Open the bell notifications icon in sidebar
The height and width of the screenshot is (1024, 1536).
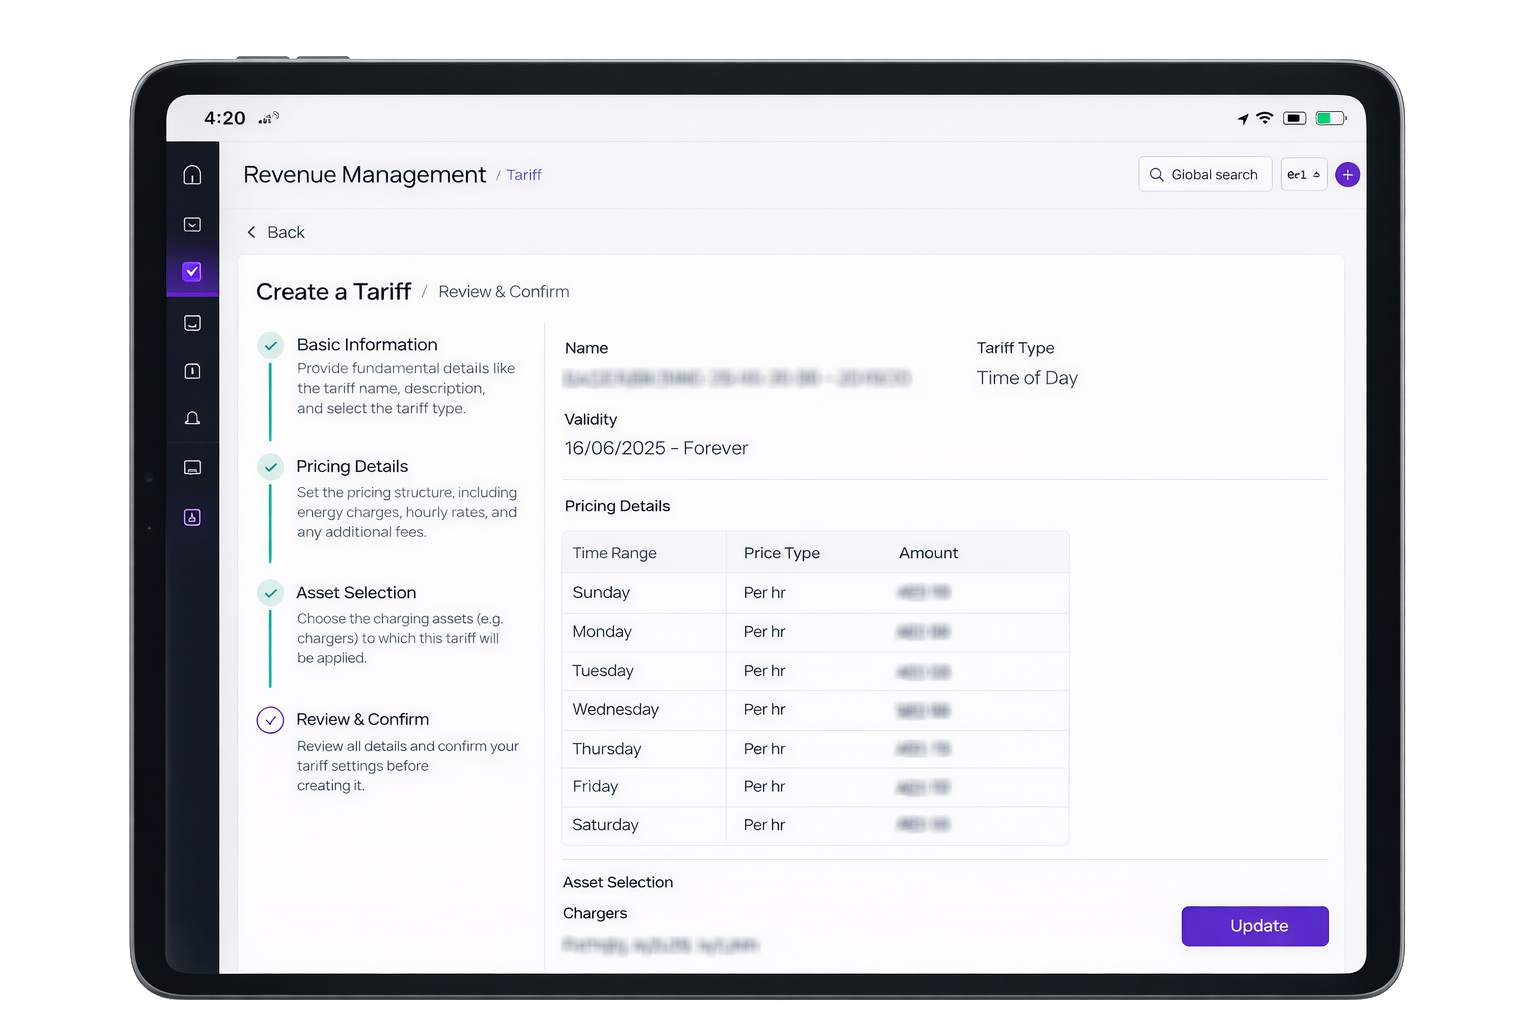pos(192,418)
